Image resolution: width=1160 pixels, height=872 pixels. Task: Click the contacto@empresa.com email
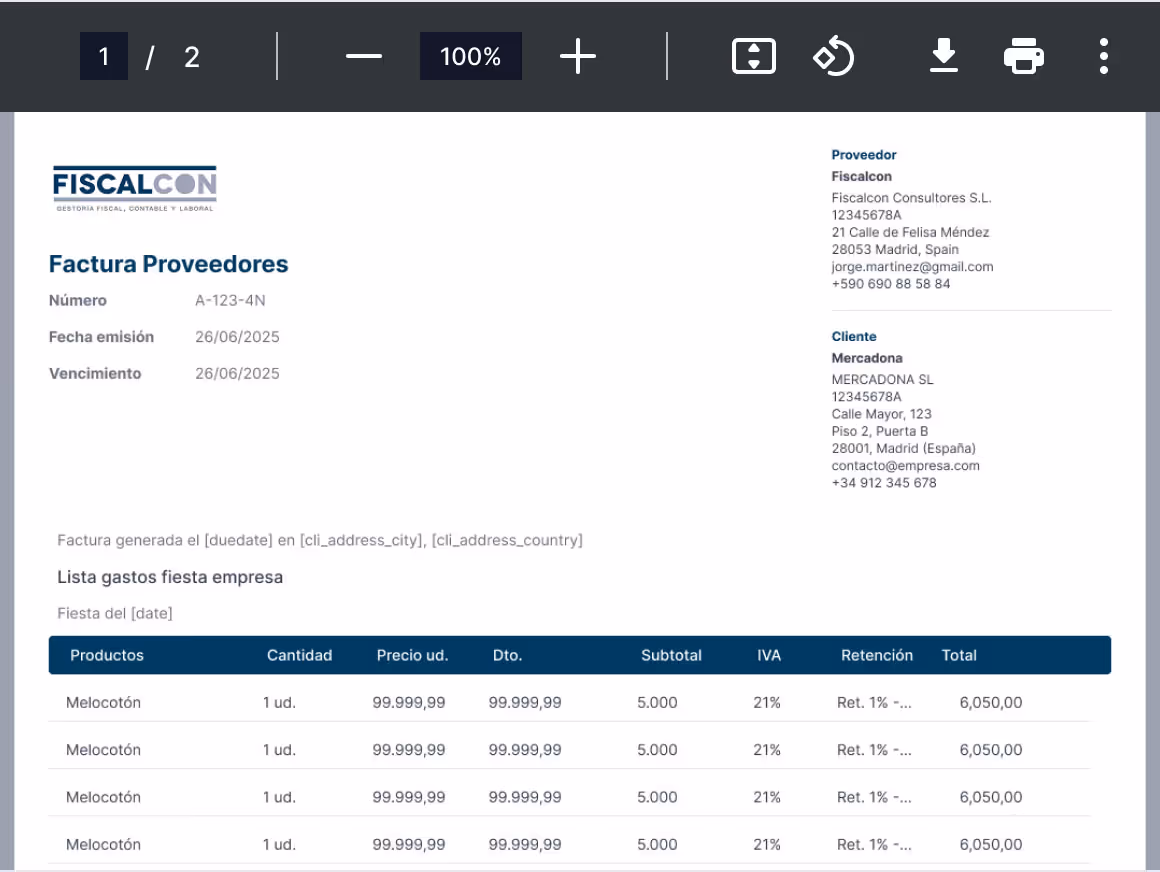[906, 465]
